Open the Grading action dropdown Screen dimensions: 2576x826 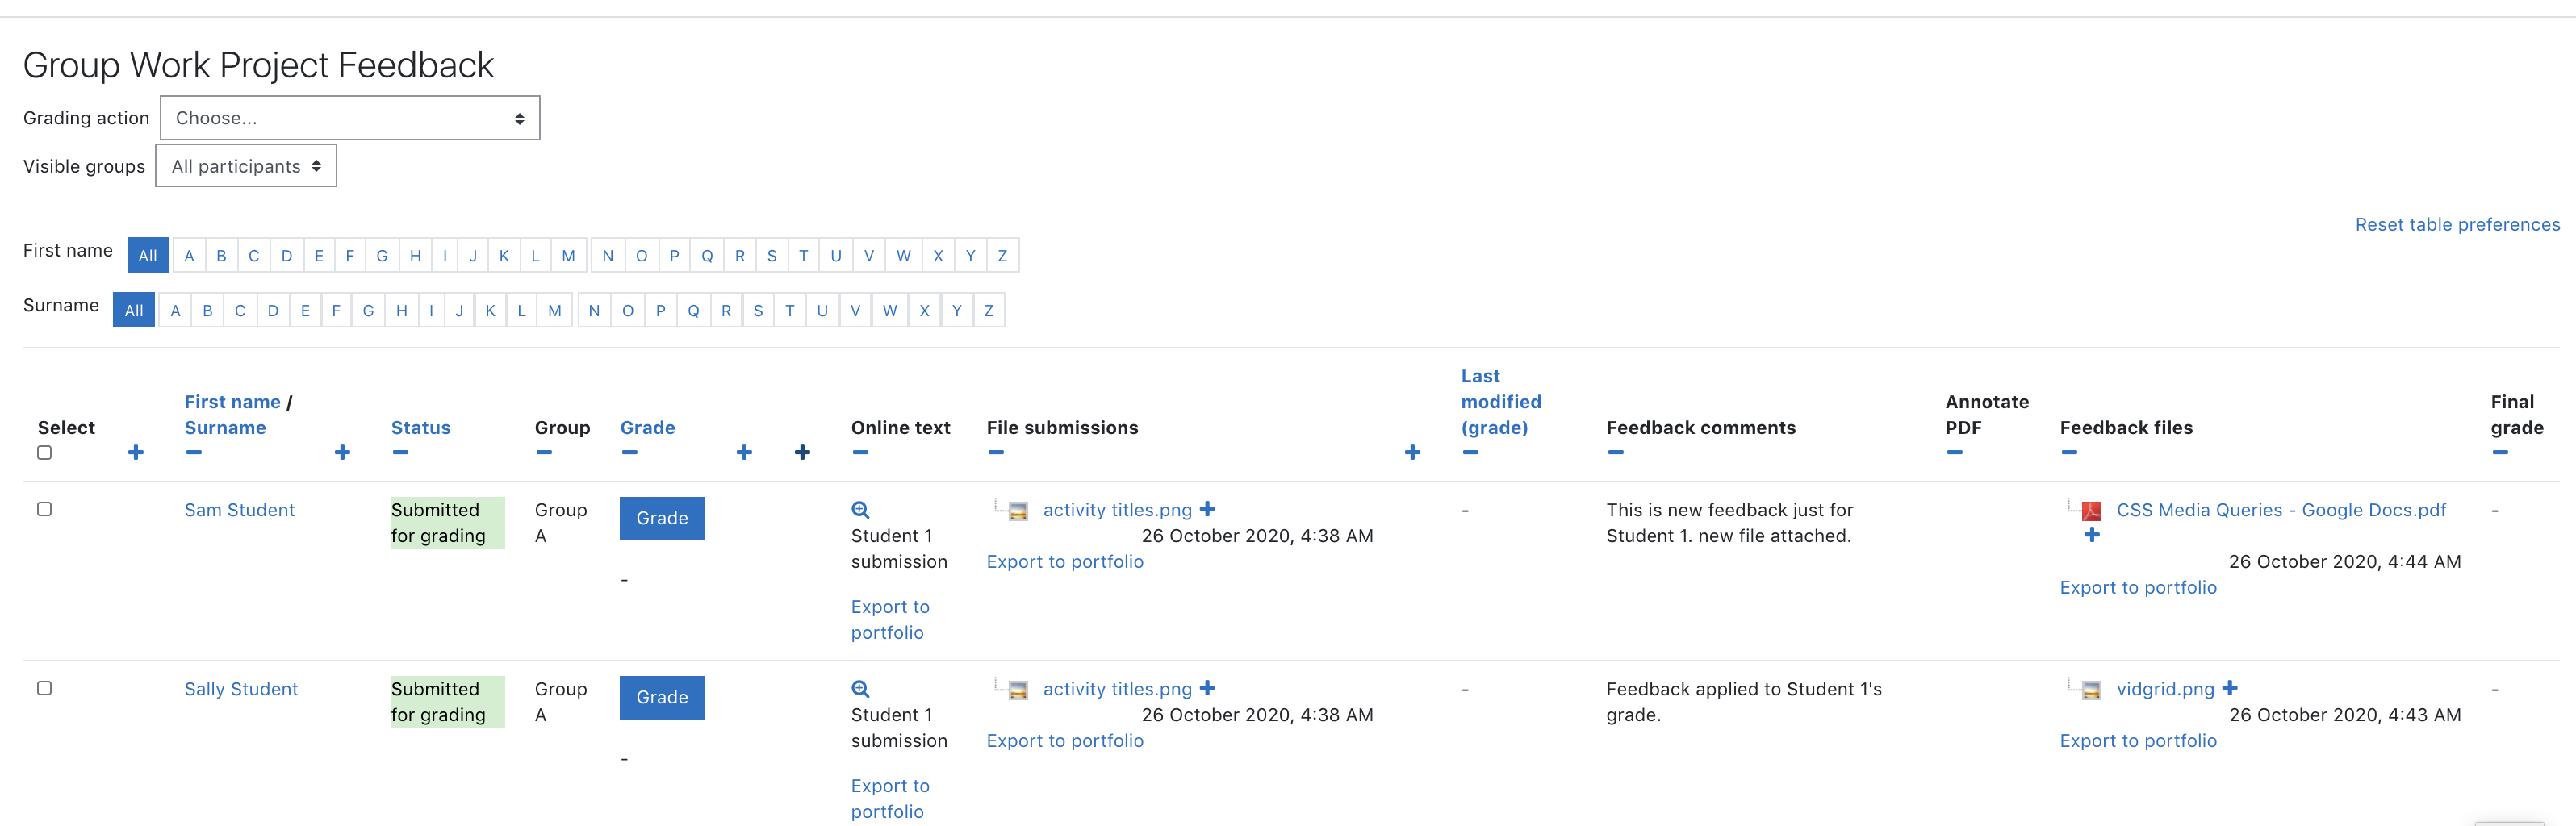[x=350, y=118]
